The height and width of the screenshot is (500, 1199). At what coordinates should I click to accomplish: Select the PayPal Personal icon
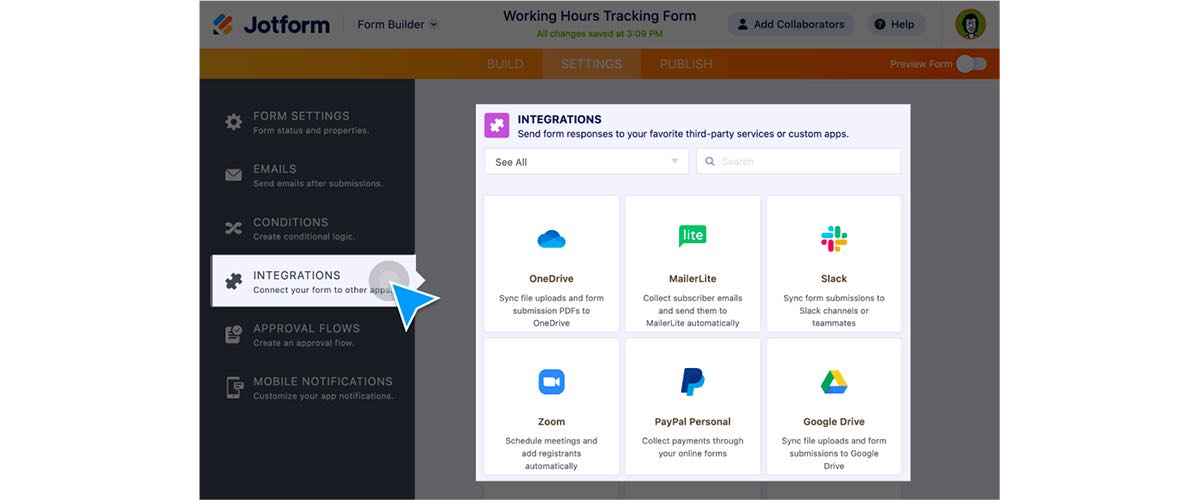693,381
